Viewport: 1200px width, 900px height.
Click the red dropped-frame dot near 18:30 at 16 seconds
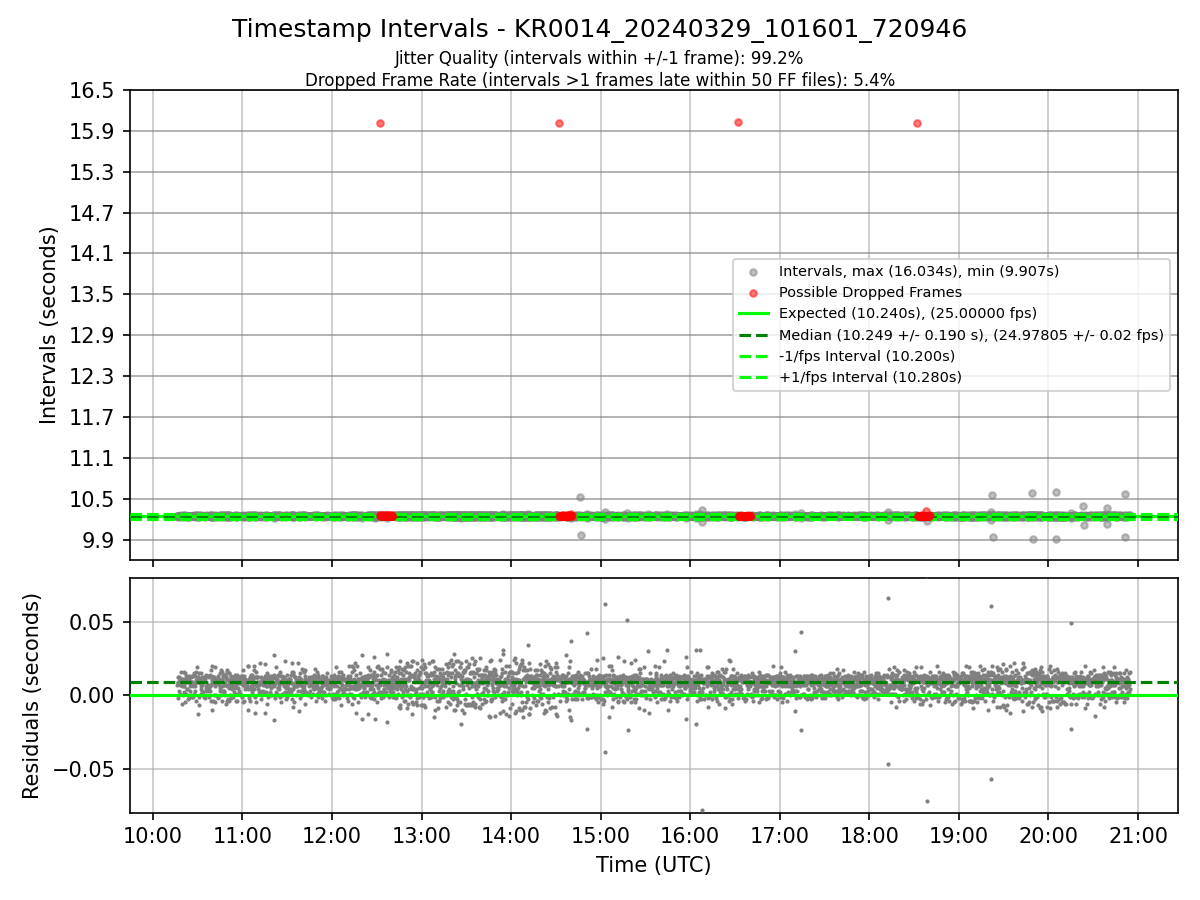[x=917, y=123]
